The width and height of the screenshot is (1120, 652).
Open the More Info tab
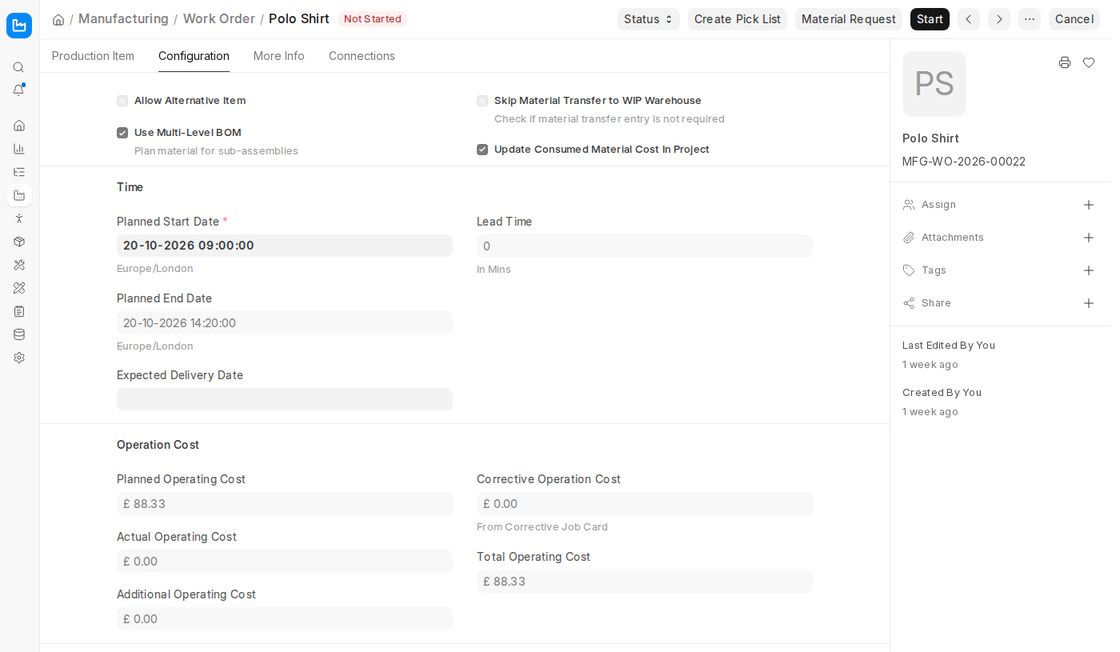click(279, 56)
